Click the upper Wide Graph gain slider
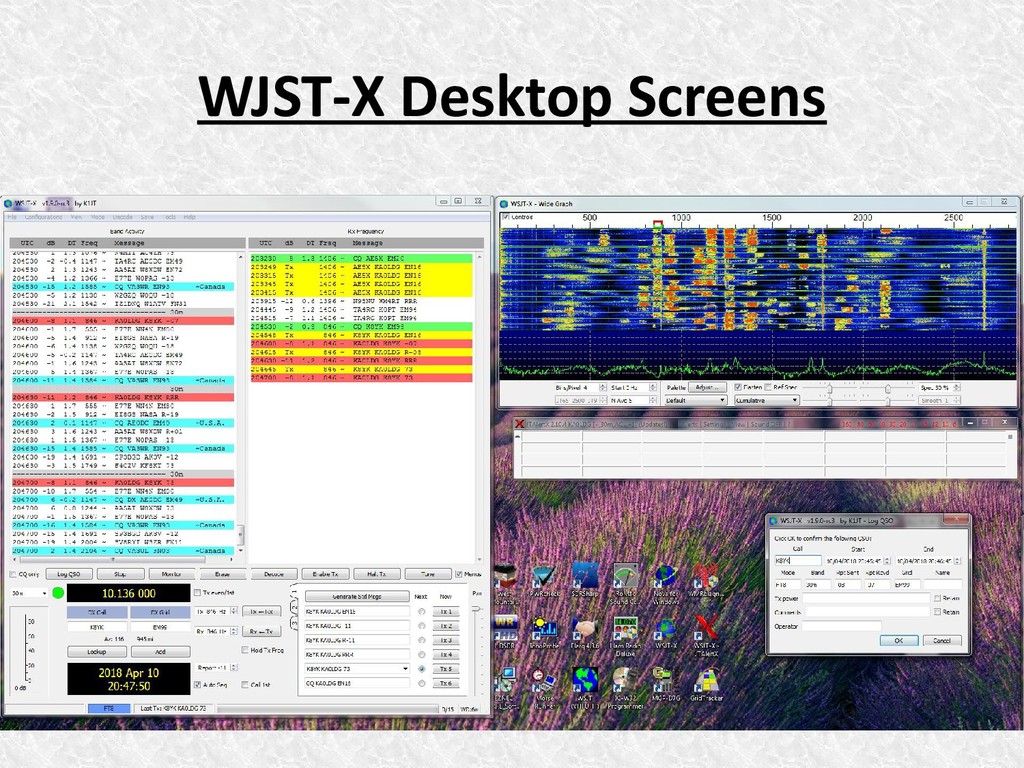Image resolution: width=1024 pixels, height=768 pixels. 829,389
